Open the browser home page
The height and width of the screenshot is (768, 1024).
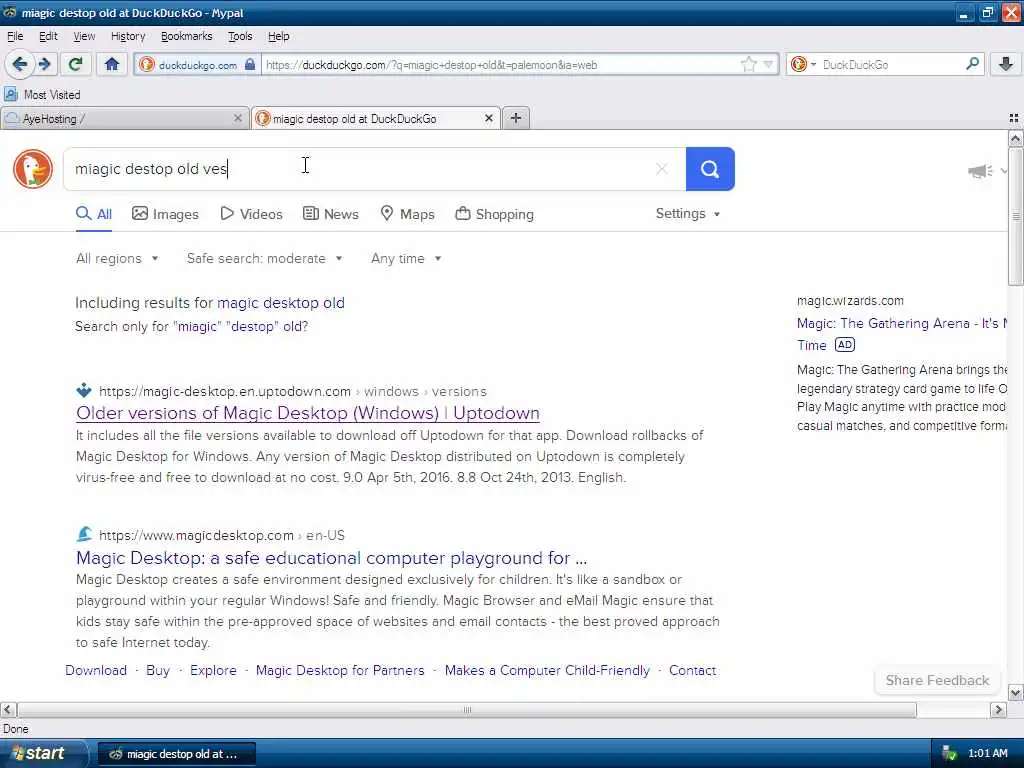click(x=112, y=64)
